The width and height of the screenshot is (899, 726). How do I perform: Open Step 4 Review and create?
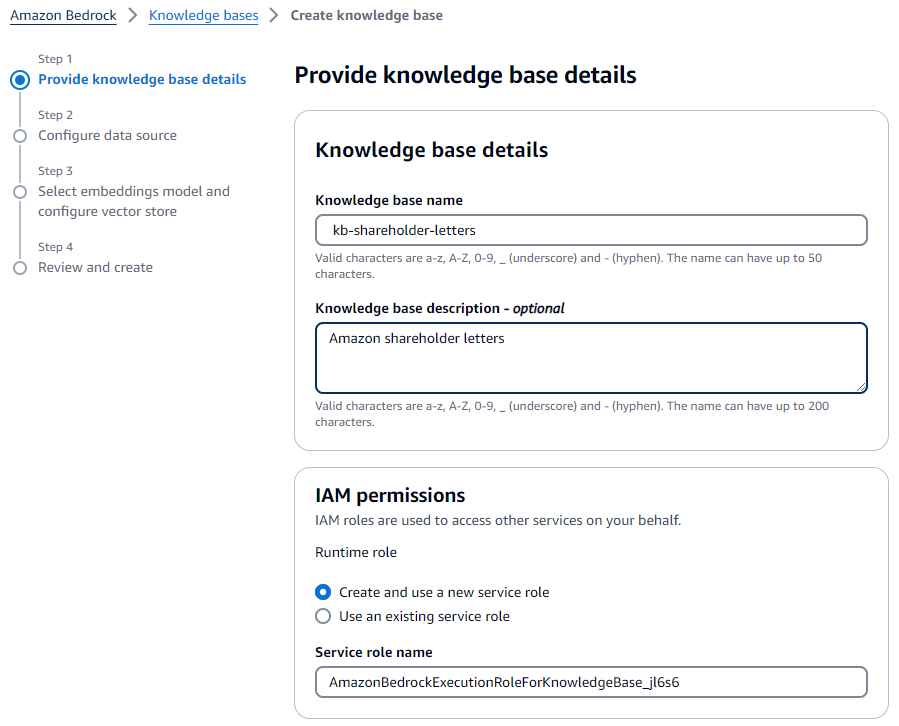95,267
